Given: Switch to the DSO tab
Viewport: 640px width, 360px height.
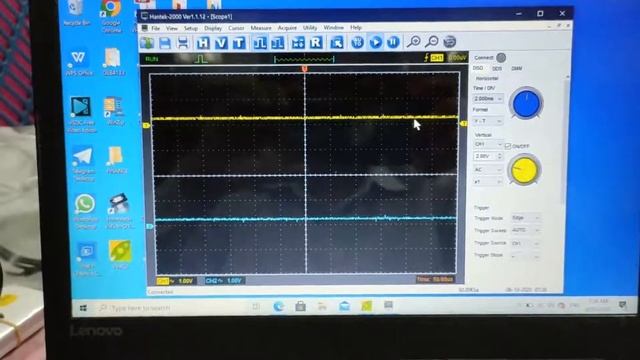Looking at the screenshot, I should pos(478,68).
